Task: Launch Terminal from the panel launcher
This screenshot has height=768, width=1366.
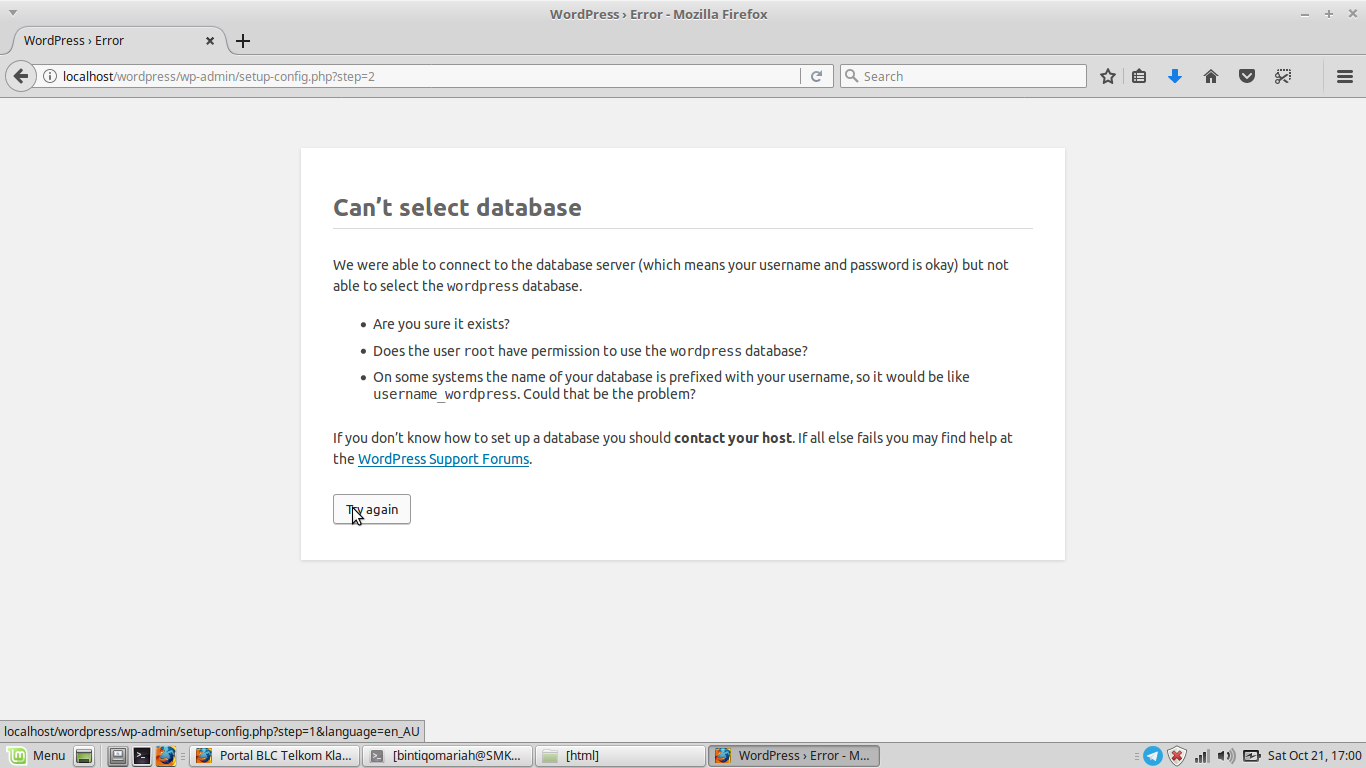Action: click(x=142, y=756)
